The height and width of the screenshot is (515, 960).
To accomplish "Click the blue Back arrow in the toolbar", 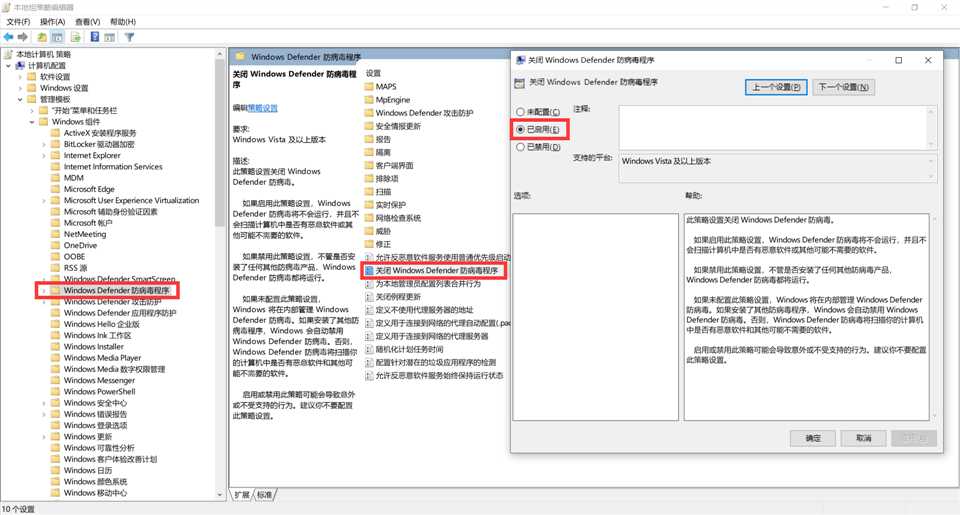I will coord(9,37).
